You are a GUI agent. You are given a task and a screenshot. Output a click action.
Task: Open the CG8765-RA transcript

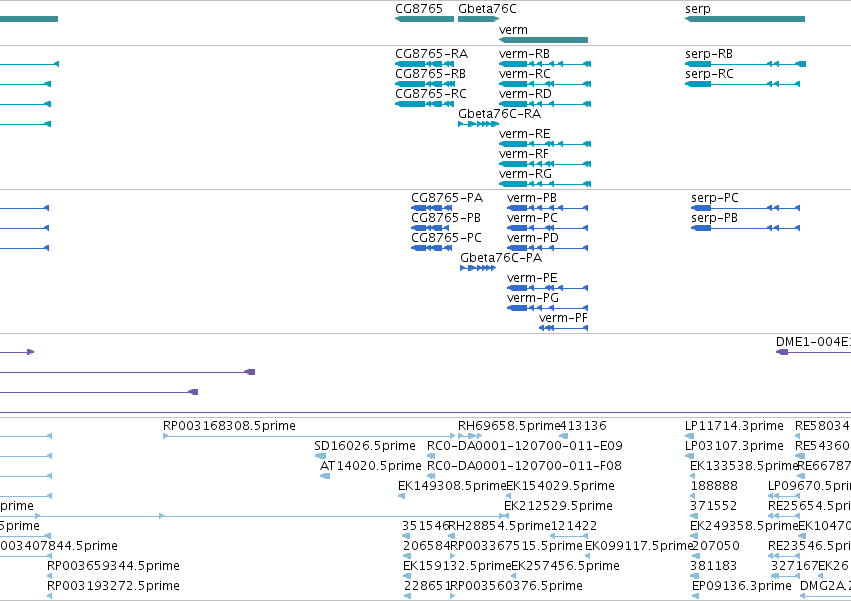tap(424, 64)
